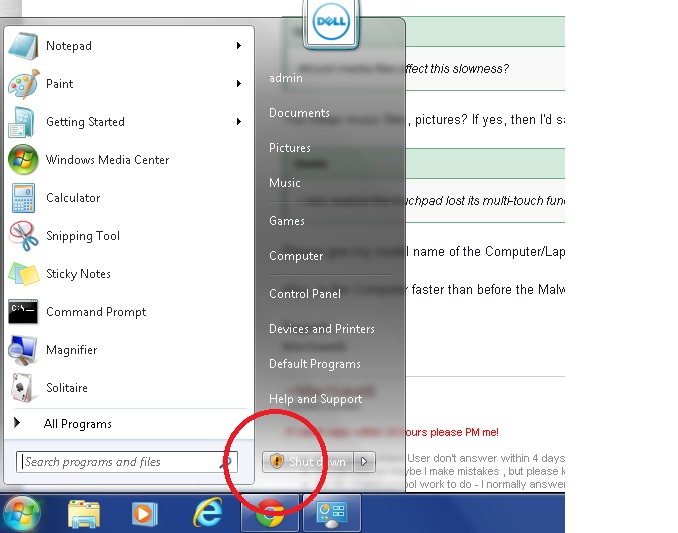Open Solitaire cards icon

point(22,388)
